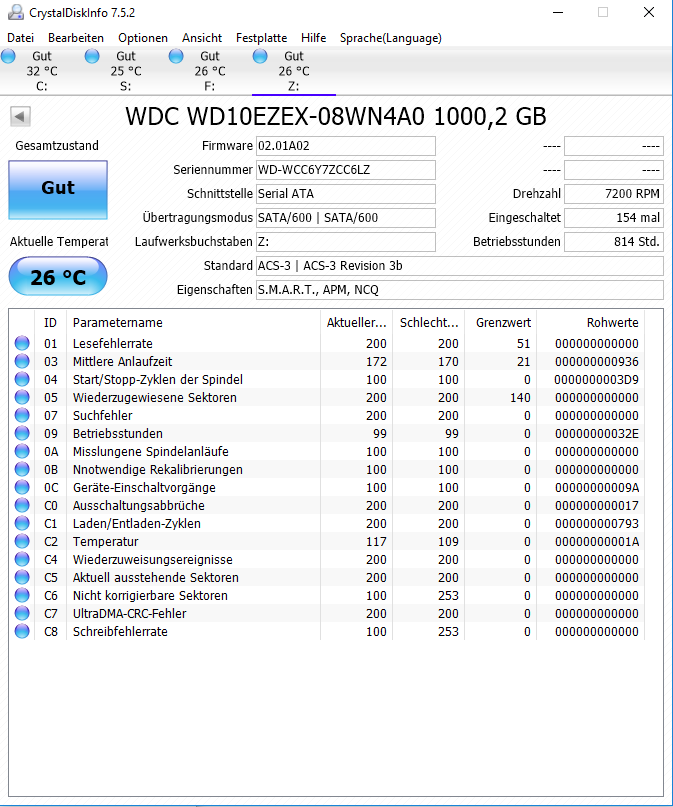Viewport: 673px width, 807px height.
Task: Click status orb for Betriebsstunden attribute row
Action: click(x=22, y=433)
